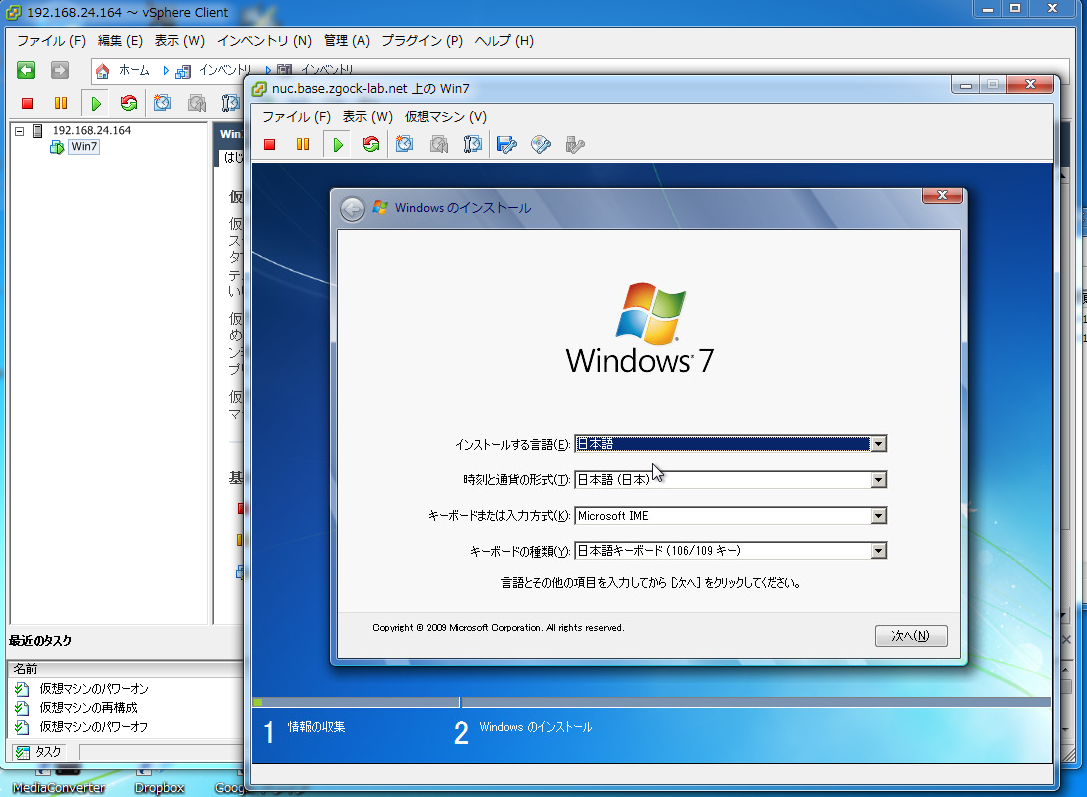Open ファイル (F) menu in Win7 console window
The height and width of the screenshot is (797, 1087).
click(x=296, y=116)
